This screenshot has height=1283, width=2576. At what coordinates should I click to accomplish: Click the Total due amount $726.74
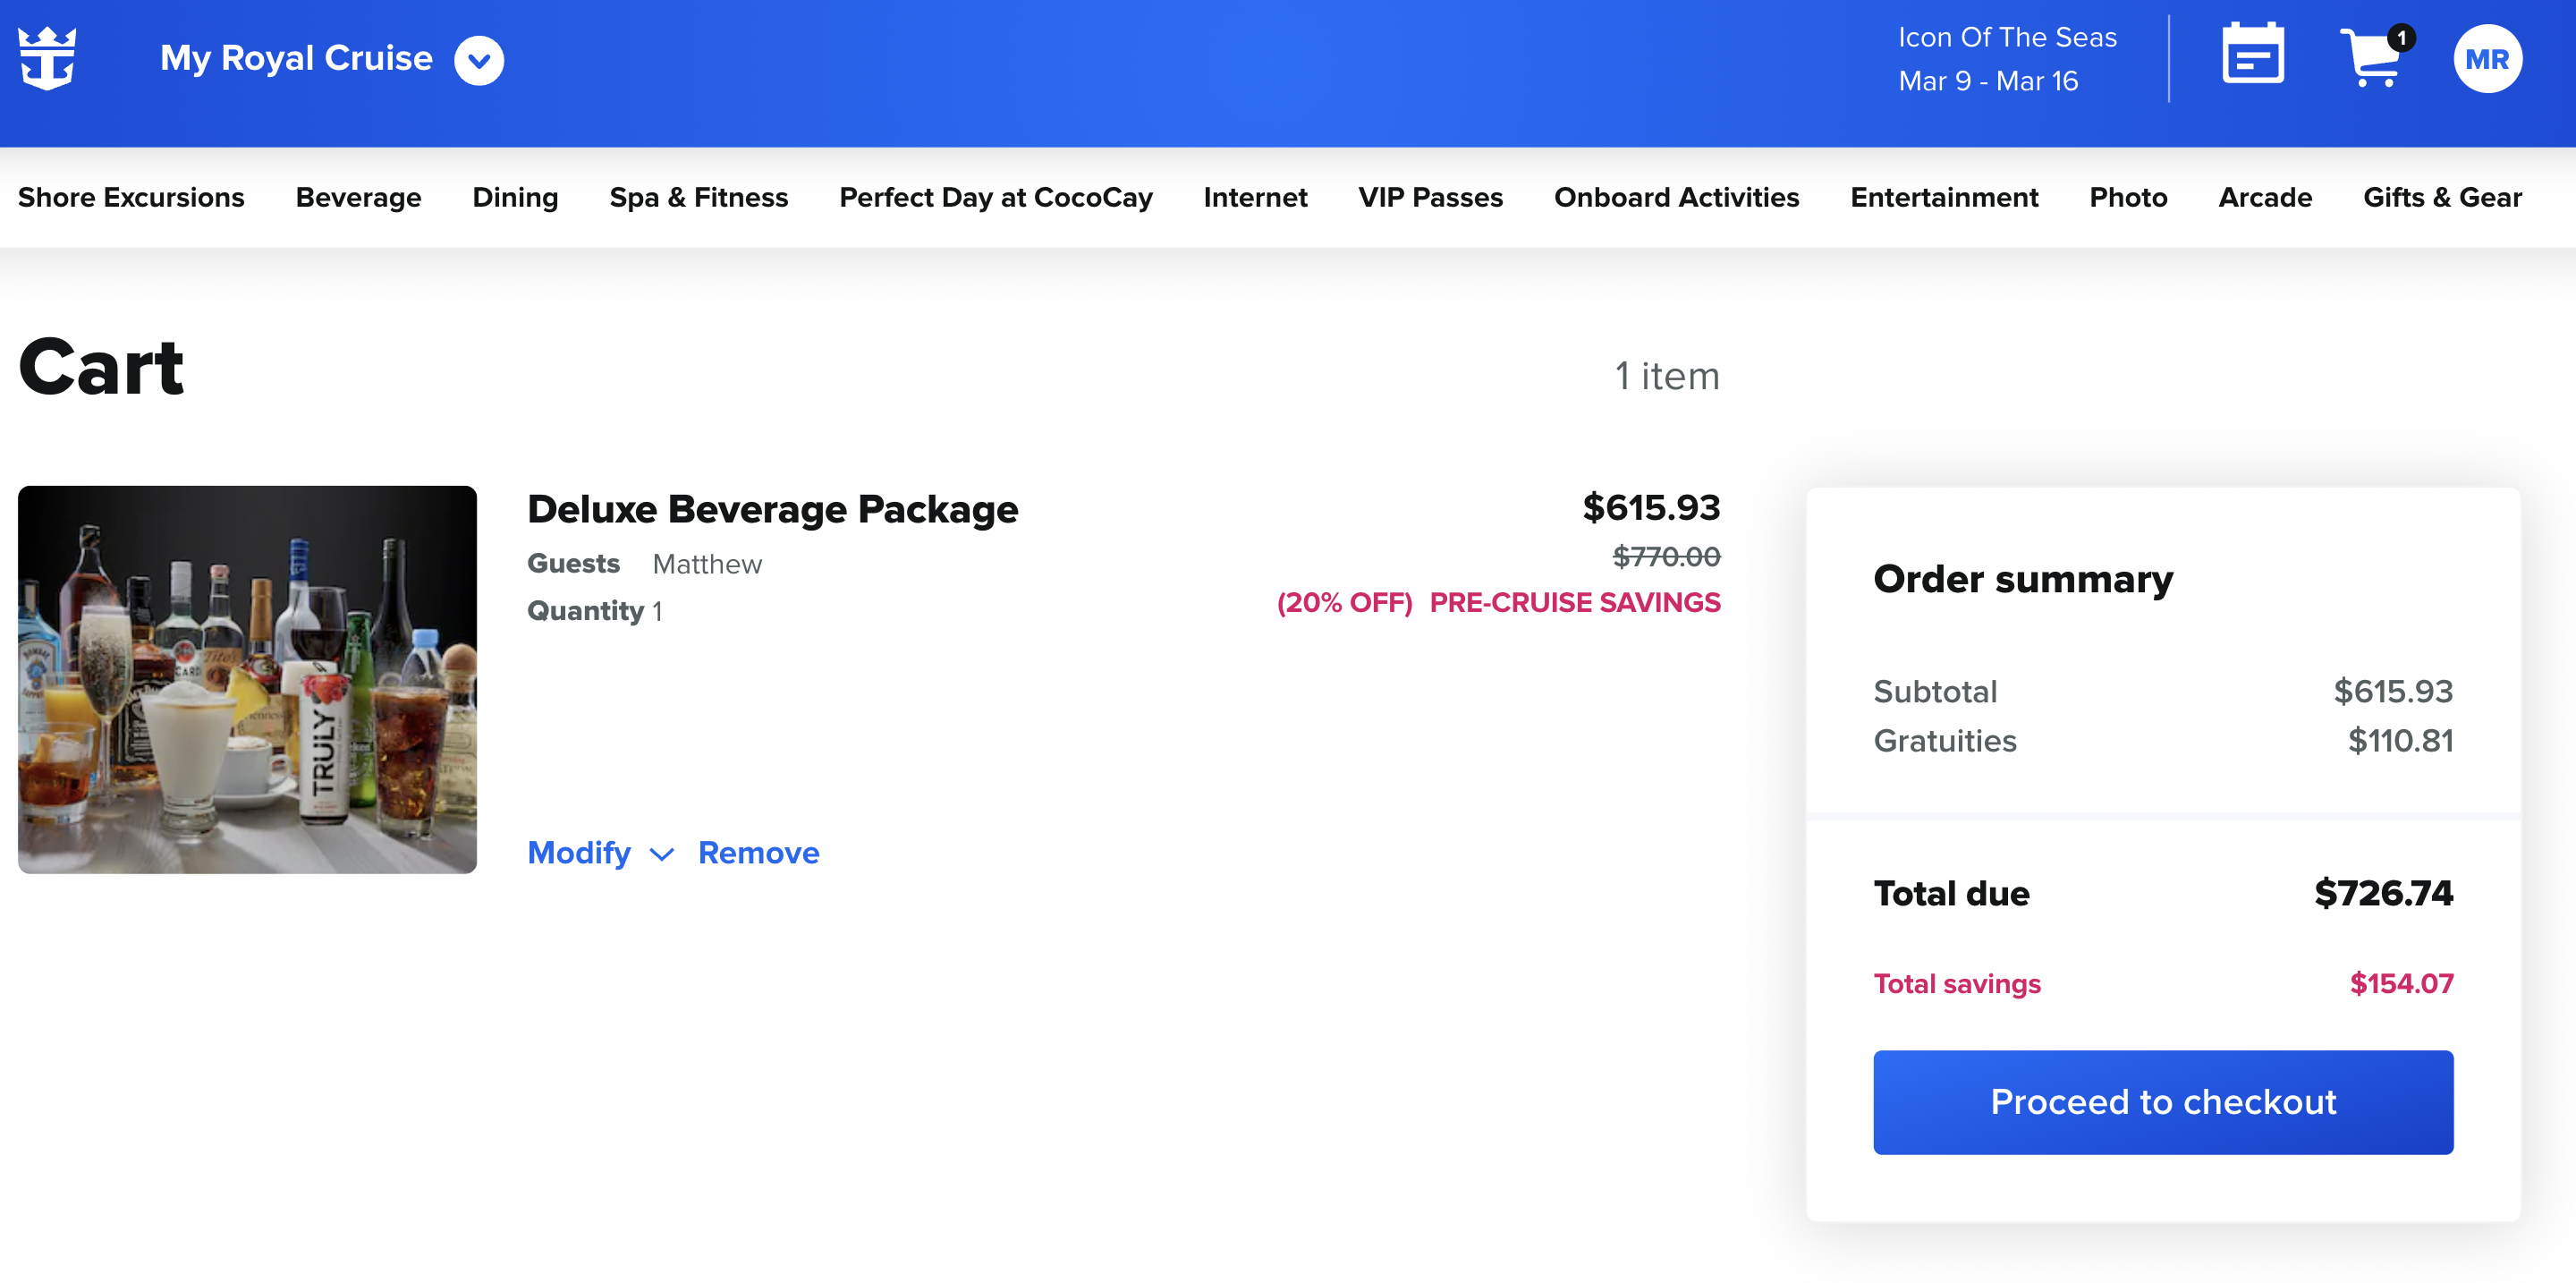(2383, 893)
